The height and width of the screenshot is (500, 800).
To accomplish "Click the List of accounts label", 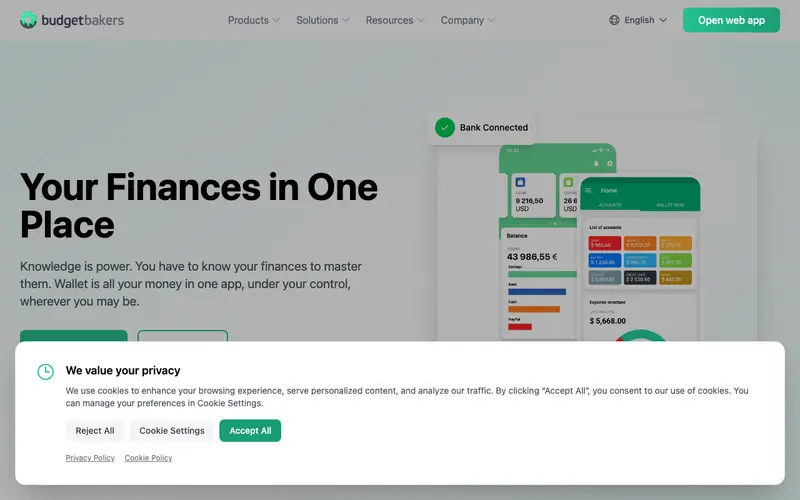I will pos(605,227).
